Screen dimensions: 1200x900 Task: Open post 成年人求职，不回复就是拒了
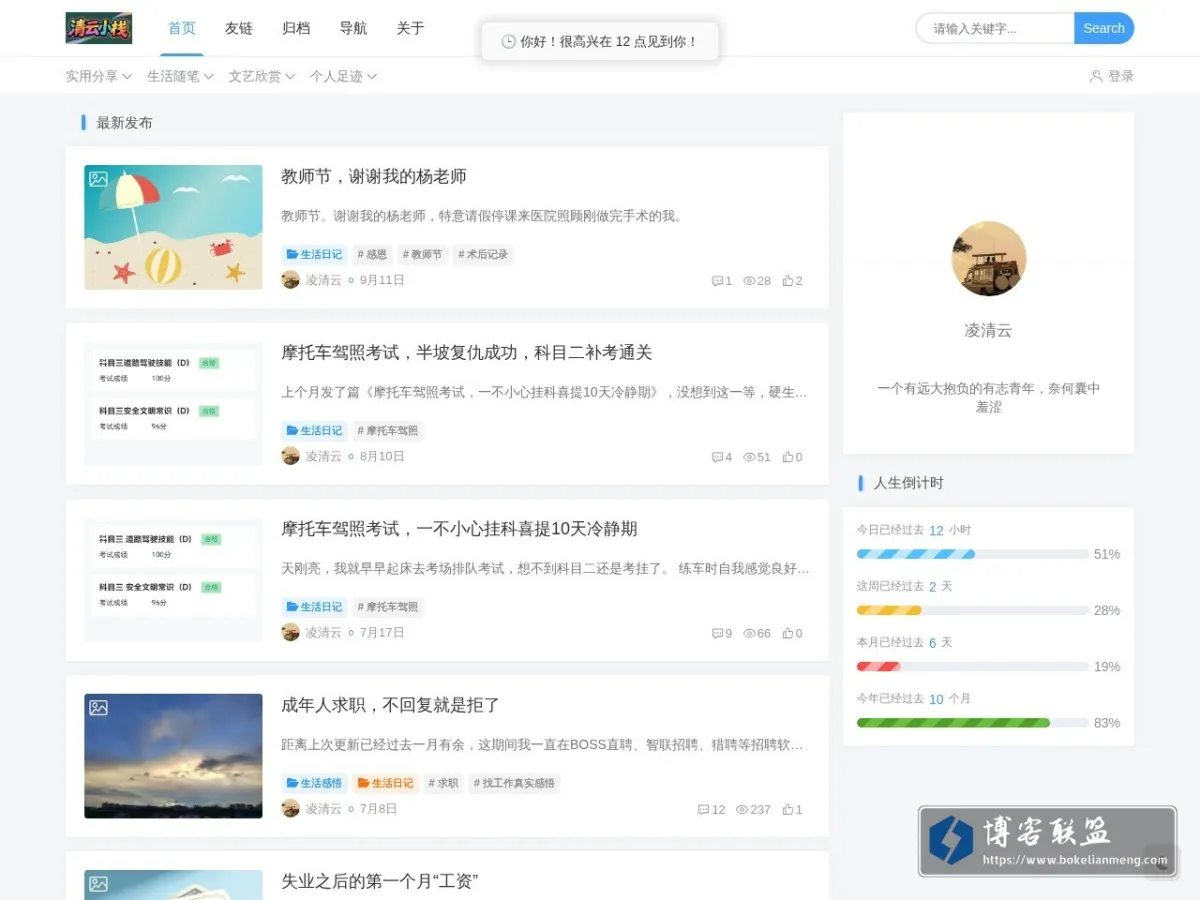point(390,705)
